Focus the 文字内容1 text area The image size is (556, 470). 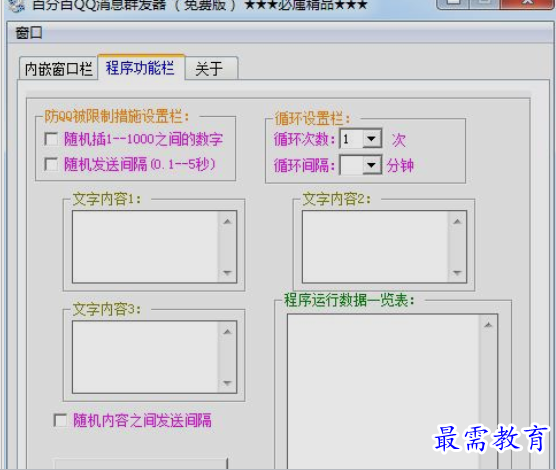click(x=145, y=247)
